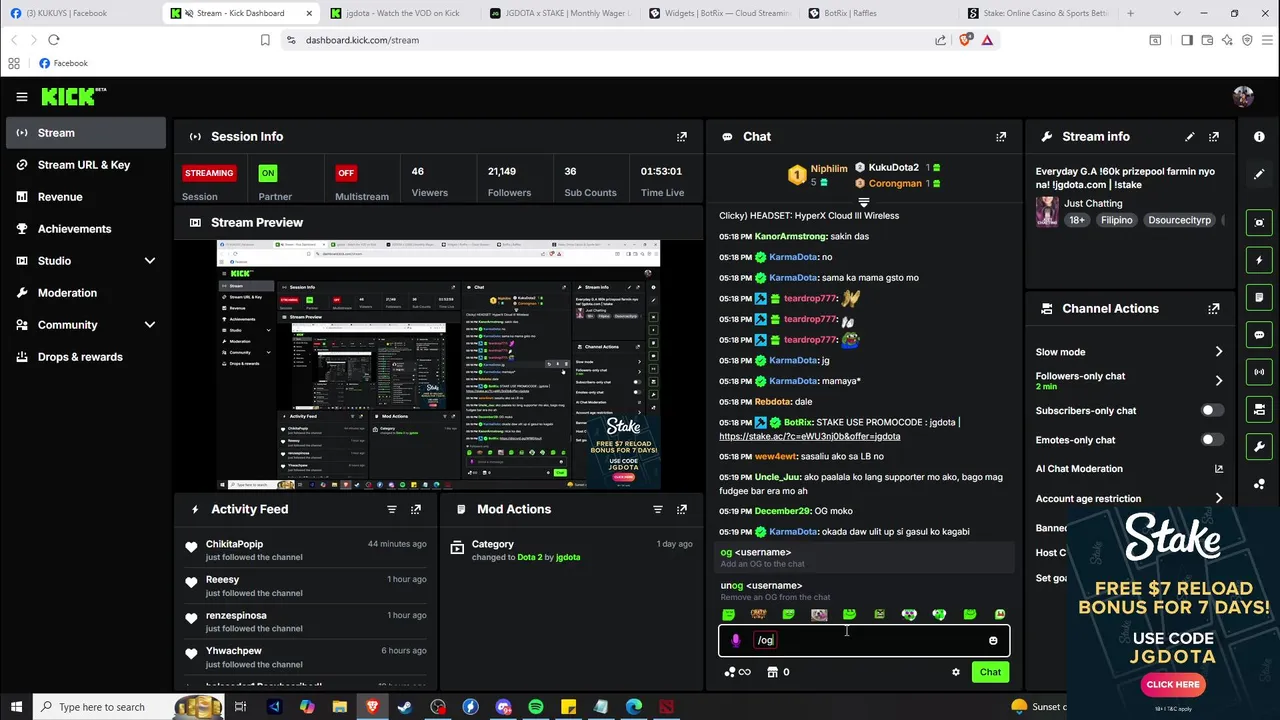Click the Brave Shields icon in address bar
The image size is (1280, 720).
pos(965,40)
